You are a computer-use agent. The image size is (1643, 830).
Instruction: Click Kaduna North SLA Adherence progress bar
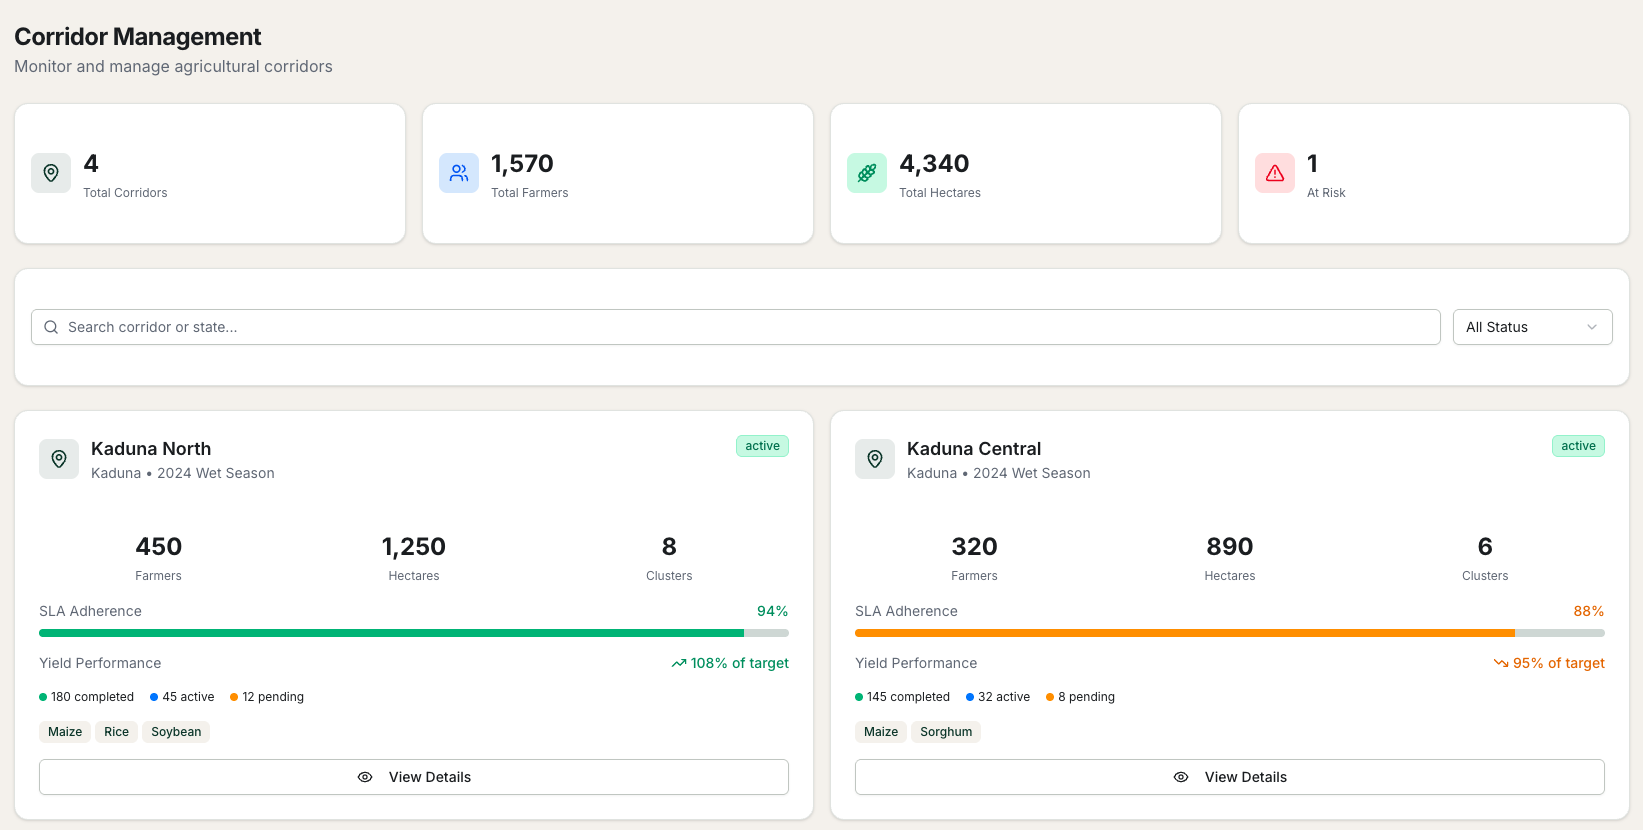(x=414, y=633)
